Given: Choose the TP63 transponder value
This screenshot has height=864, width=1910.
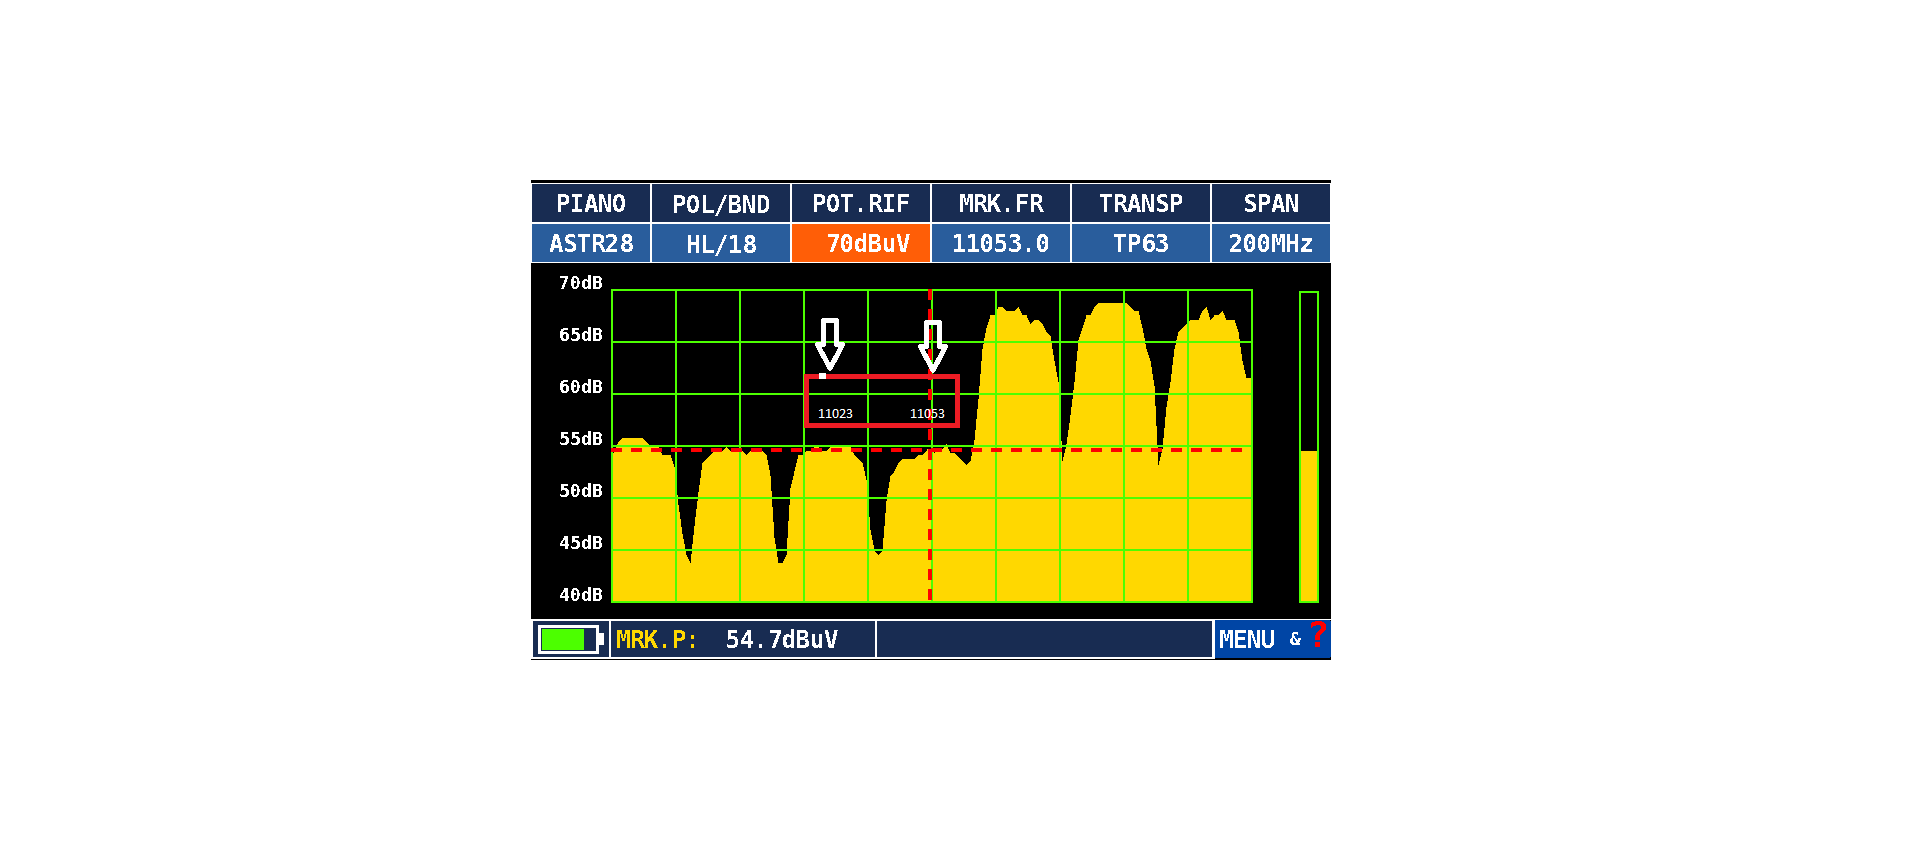Looking at the screenshot, I should pos(1141,244).
